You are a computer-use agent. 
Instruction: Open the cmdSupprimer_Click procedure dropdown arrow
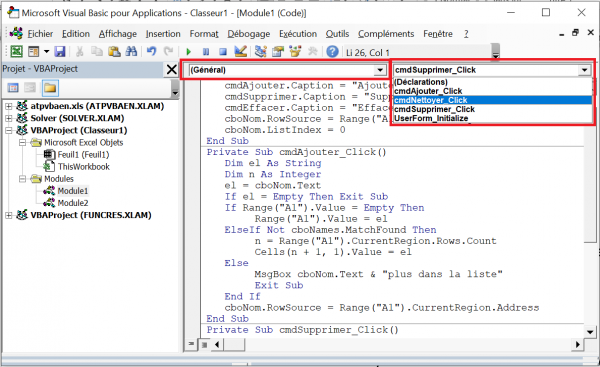584,70
